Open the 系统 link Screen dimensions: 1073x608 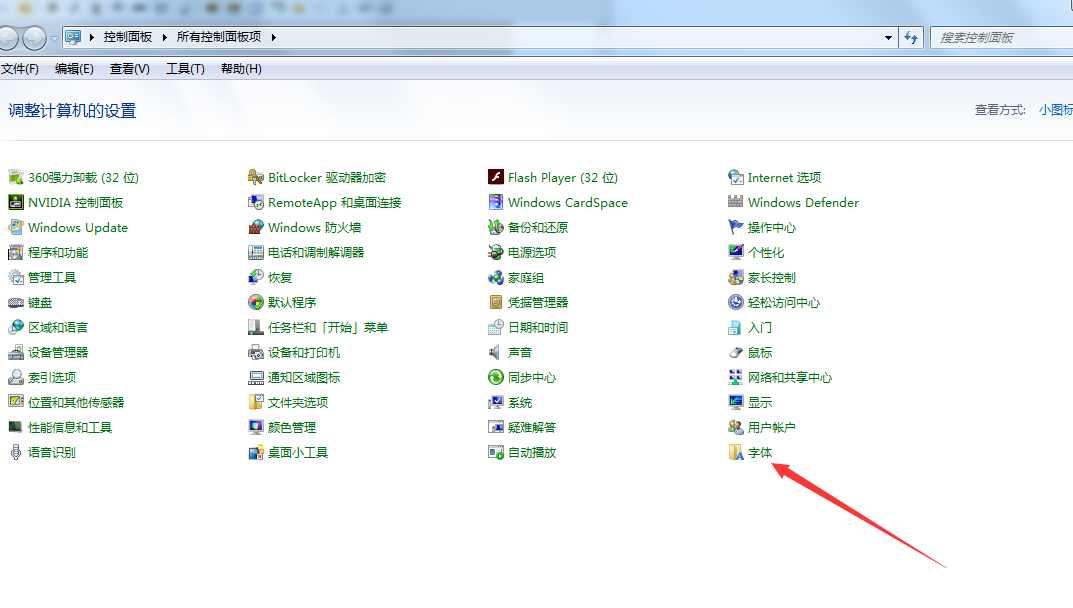point(520,403)
